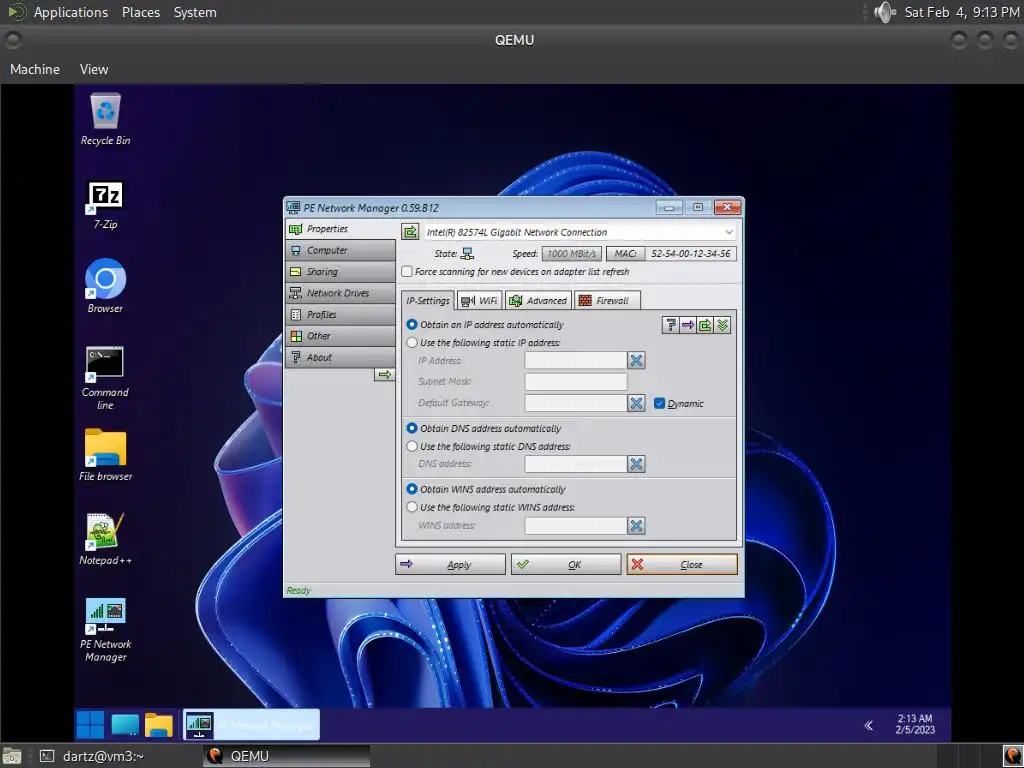Open the host Places menu
Viewport: 1024px width, 768px height.
click(140, 12)
